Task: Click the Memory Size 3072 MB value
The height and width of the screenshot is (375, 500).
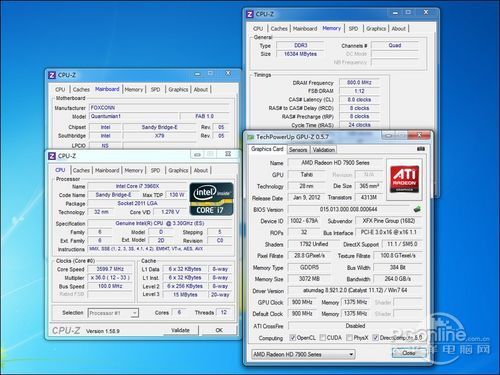Action: [309, 279]
